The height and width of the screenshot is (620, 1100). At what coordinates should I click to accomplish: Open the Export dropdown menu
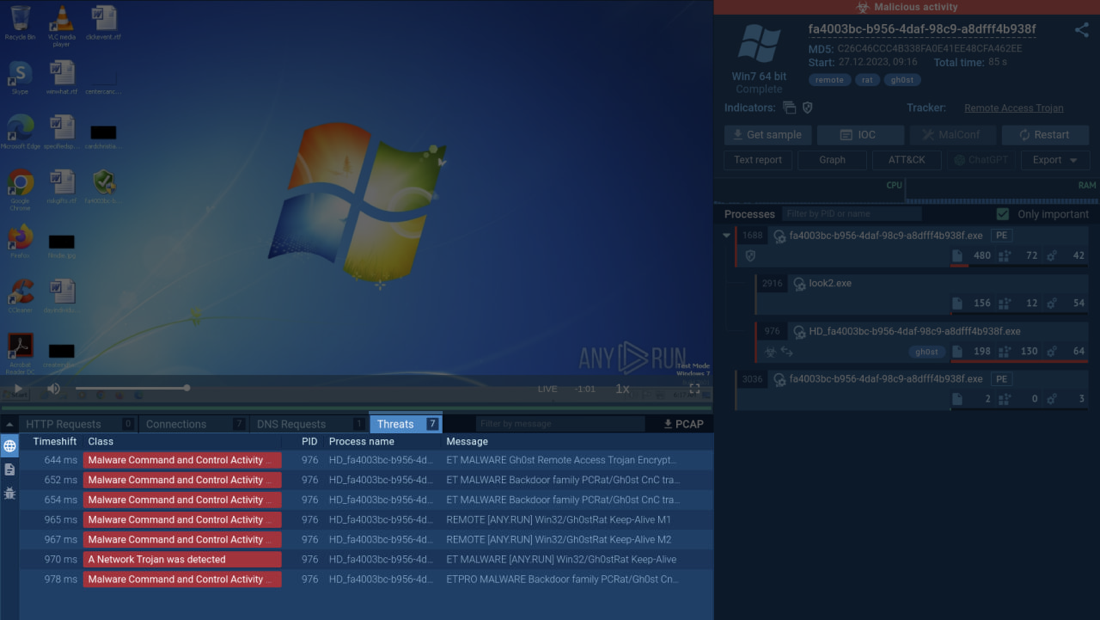(1055, 160)
